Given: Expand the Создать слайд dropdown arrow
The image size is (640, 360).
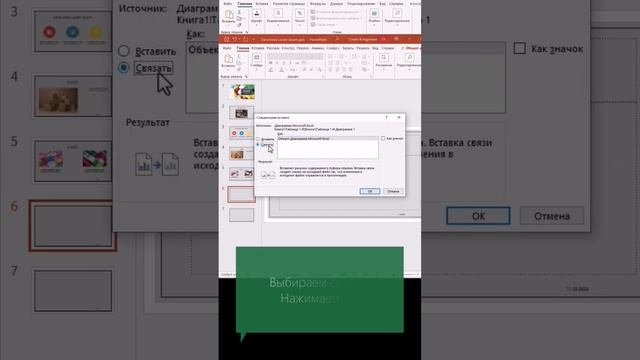Looking at the screenshot, I should [x=256, y=69].
